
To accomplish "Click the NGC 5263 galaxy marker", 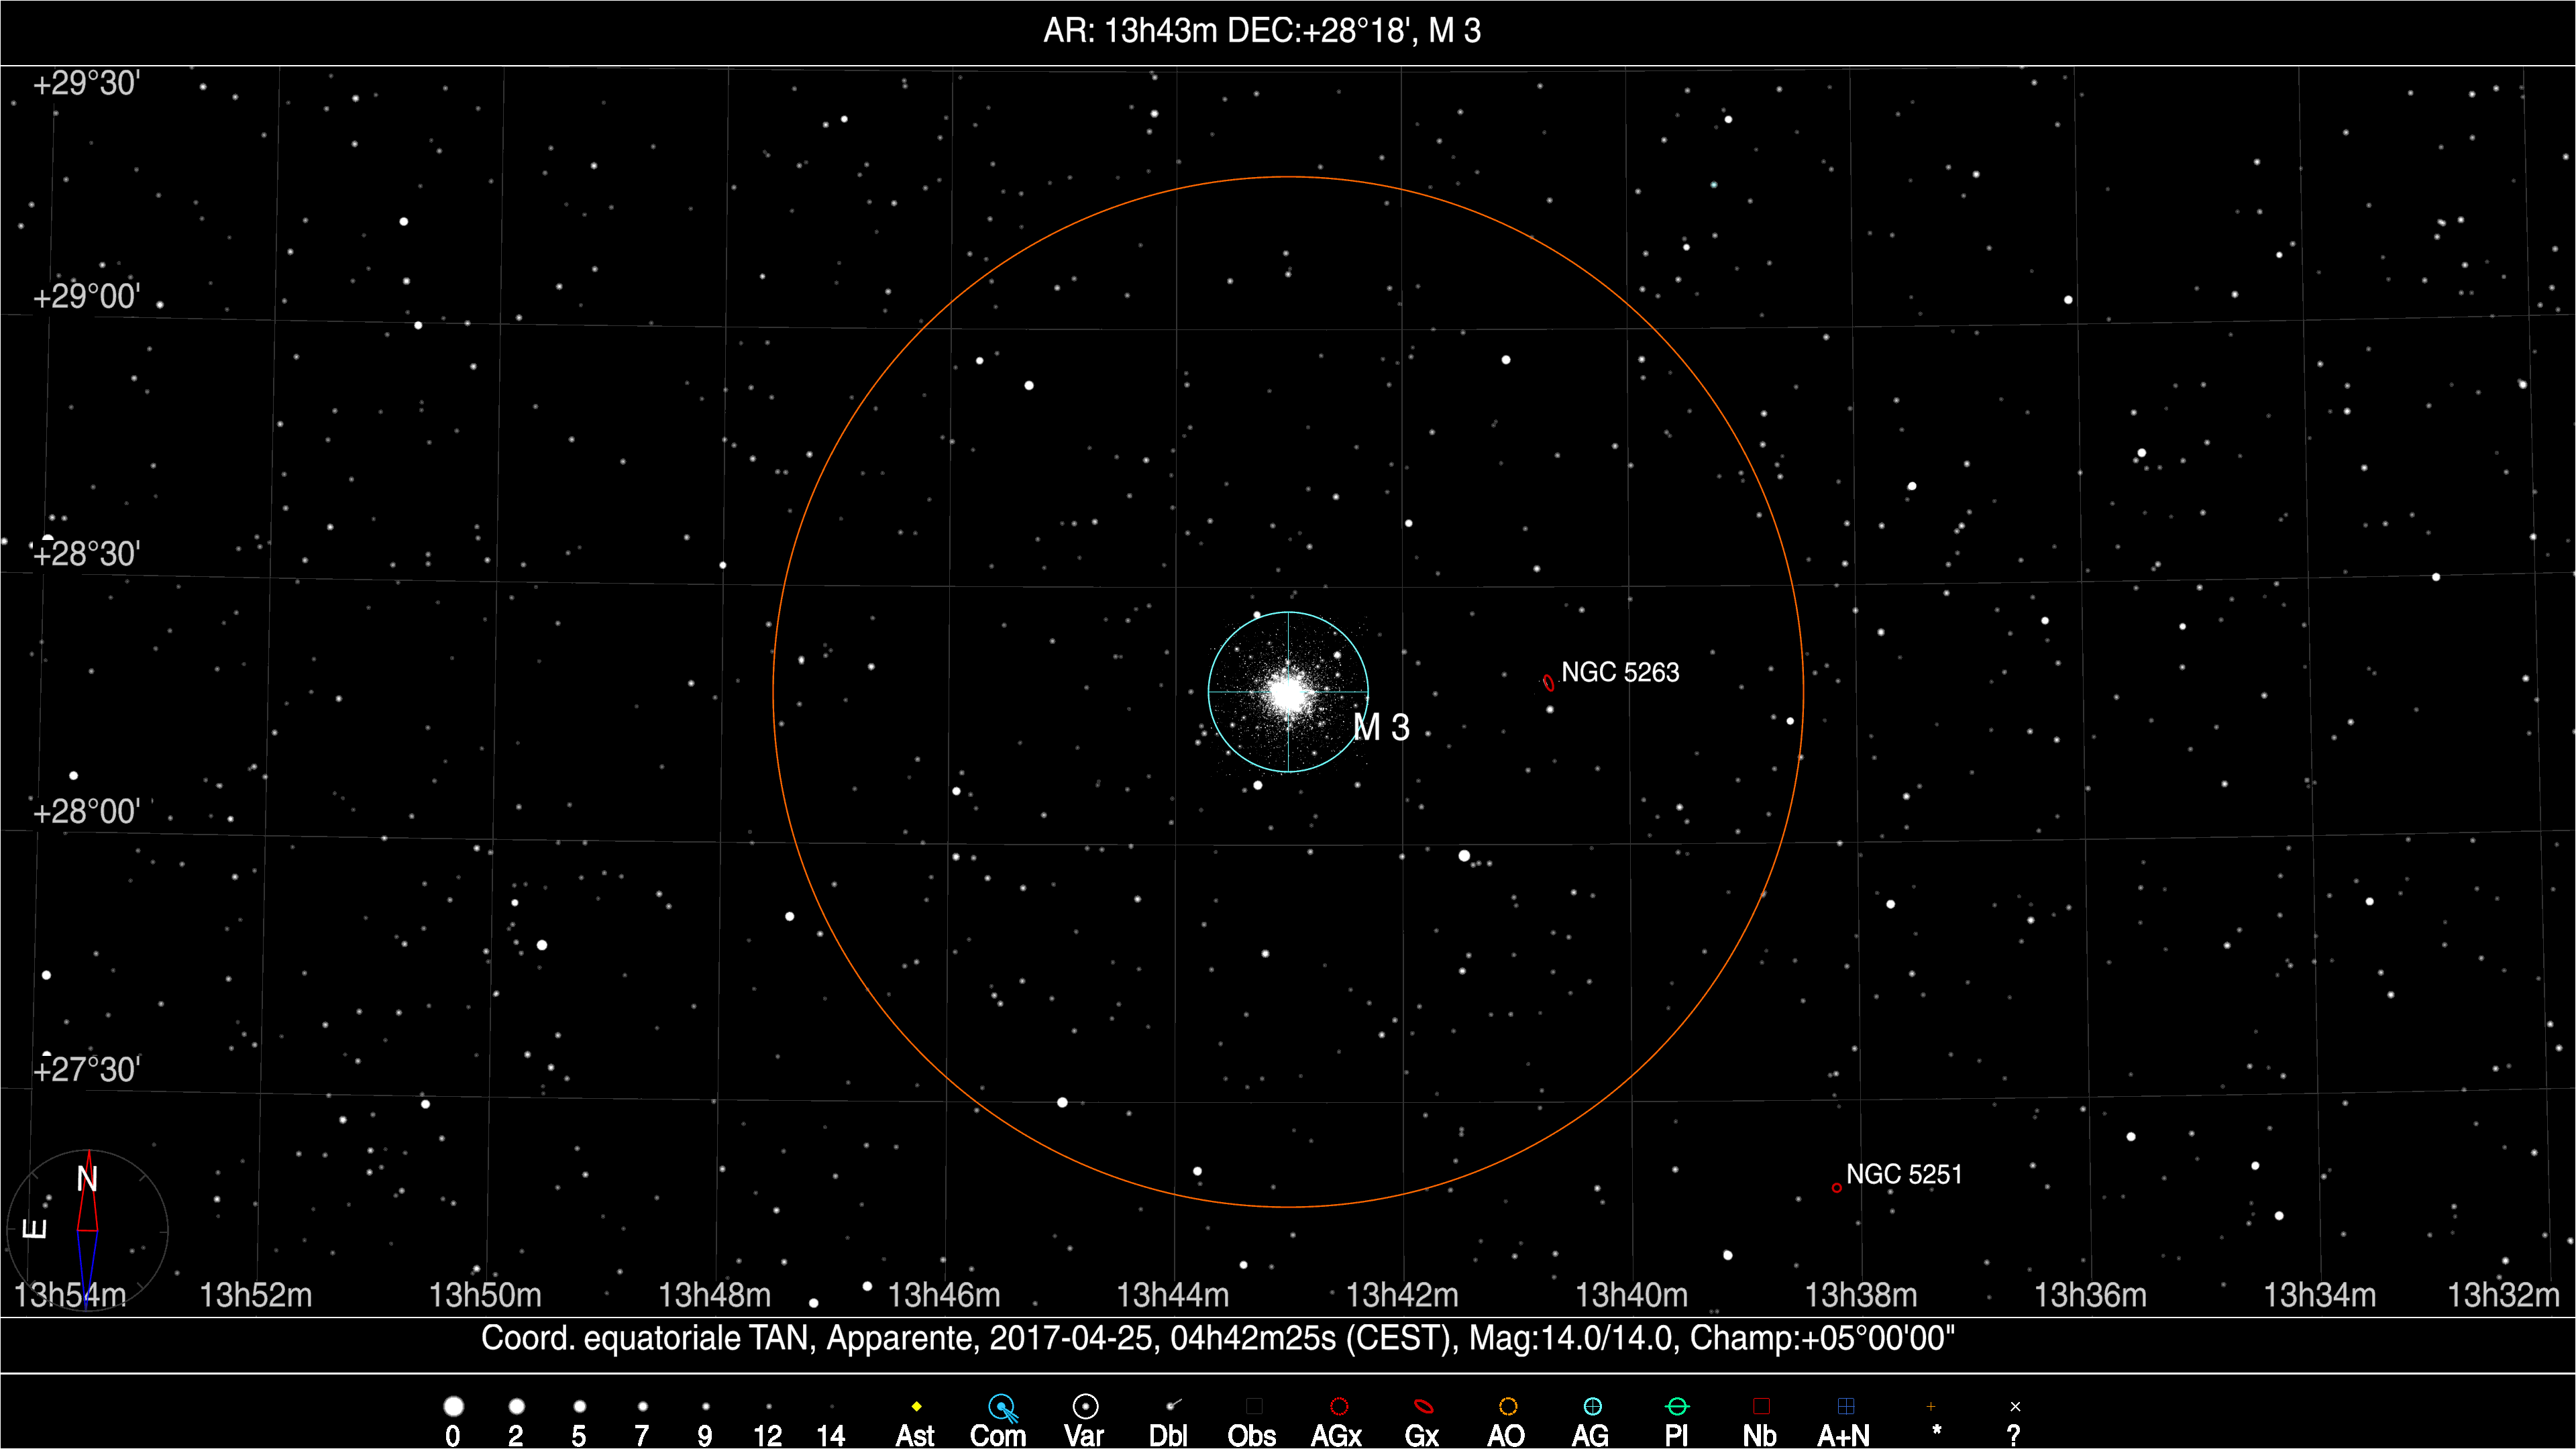I will coord(1548,684).
